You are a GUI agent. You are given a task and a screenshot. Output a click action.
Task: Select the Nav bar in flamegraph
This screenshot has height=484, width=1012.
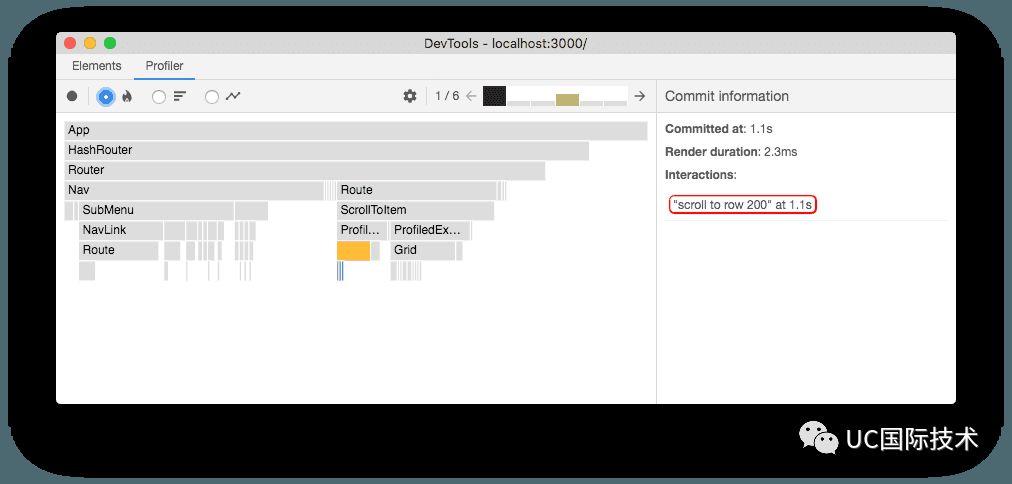tap(194, 190)
